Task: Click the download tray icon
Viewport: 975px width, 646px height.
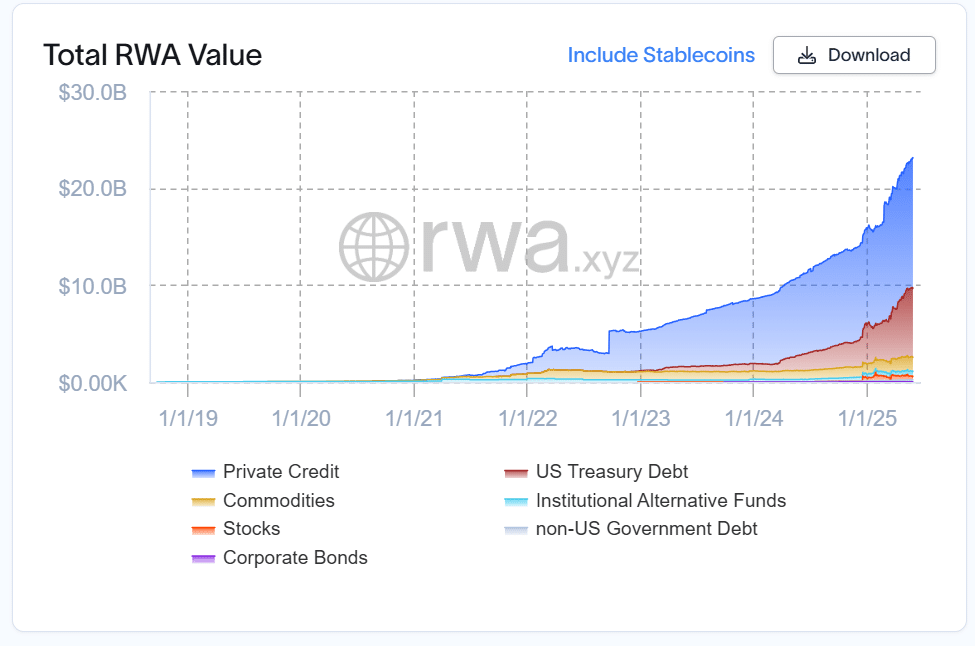Action: point(806,55)
